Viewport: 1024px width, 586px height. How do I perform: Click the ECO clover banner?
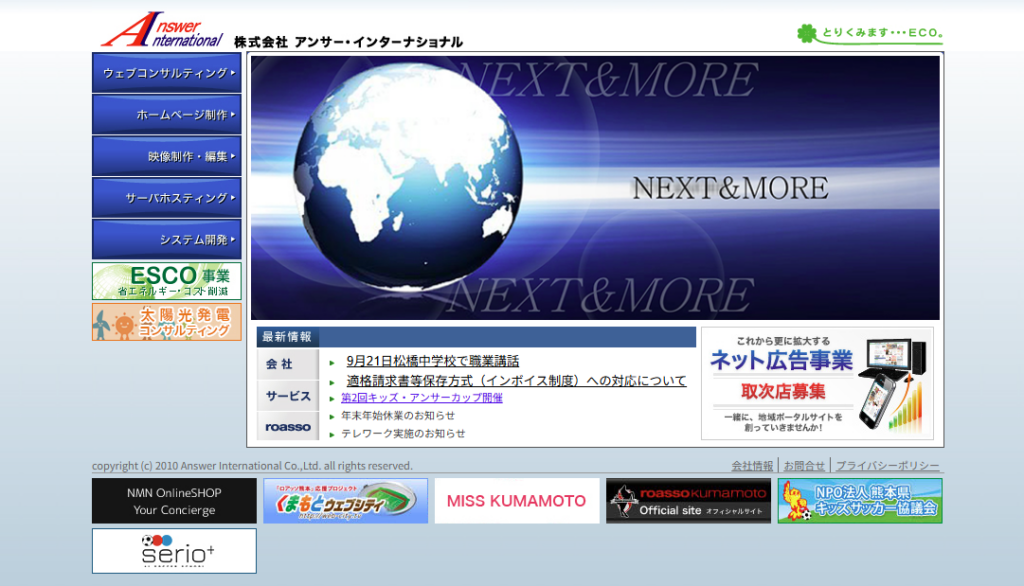[869, 33]
